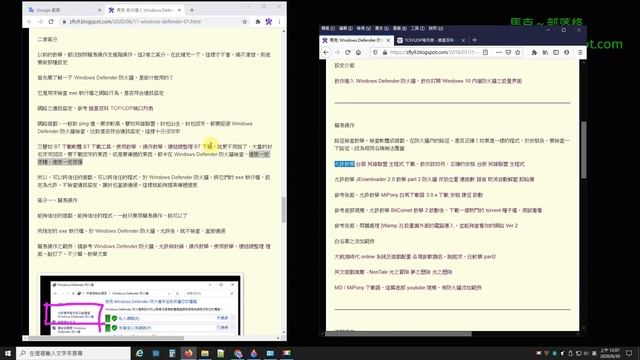The image size is (640, 360).
Task: Click the Firefox page horizontal scrollbar
Action: 398,334
